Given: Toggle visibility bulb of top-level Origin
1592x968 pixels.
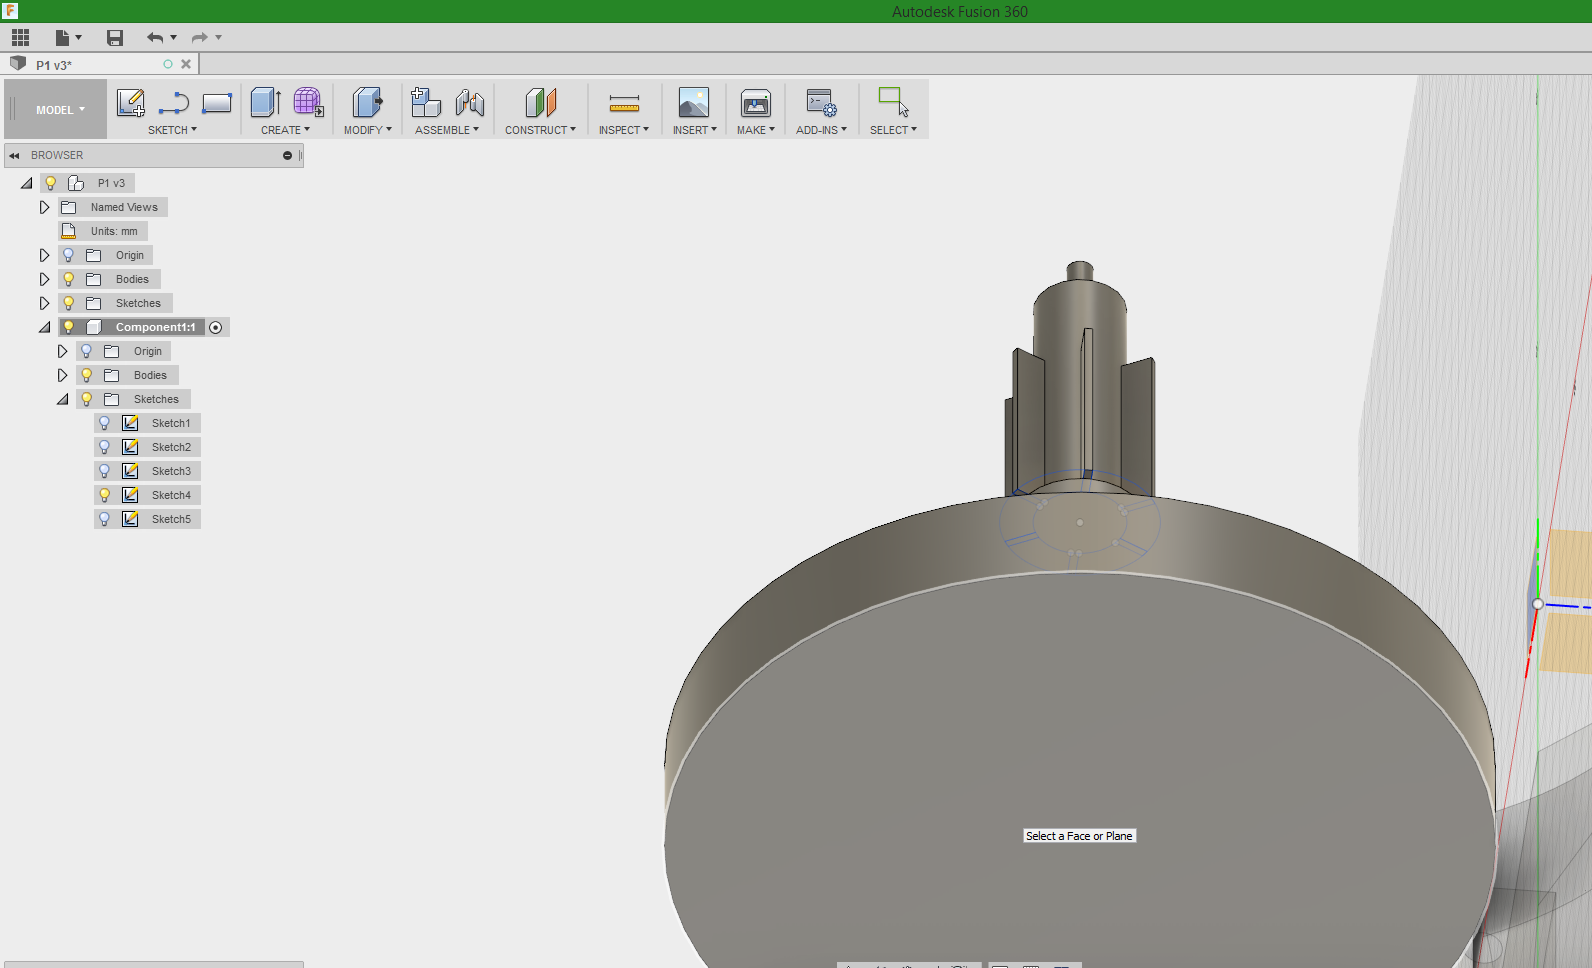Looking at the screenshot, I should (69, 255).
